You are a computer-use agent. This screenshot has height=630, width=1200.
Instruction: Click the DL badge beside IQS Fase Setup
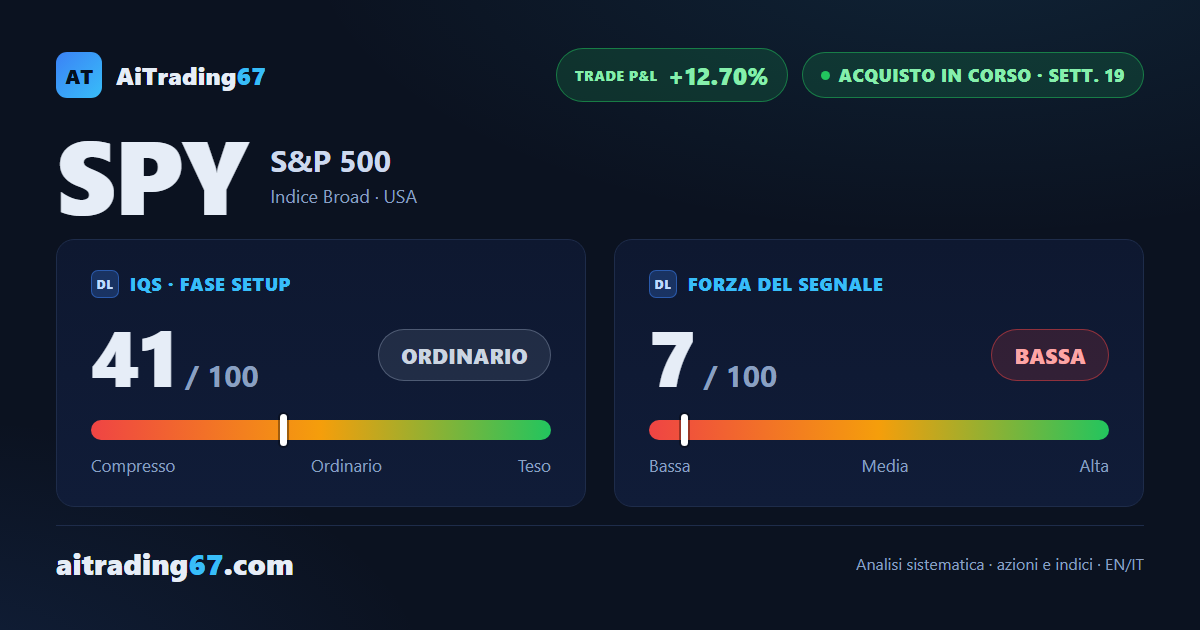[x=105, y=284]
